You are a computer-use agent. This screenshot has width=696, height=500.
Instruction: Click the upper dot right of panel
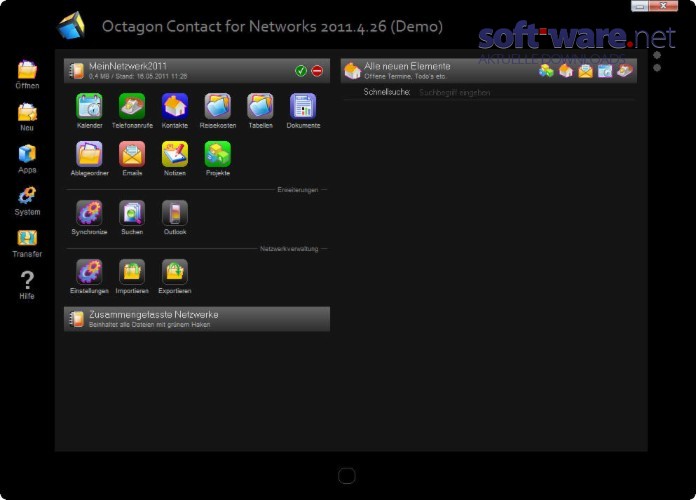point(657,55)
